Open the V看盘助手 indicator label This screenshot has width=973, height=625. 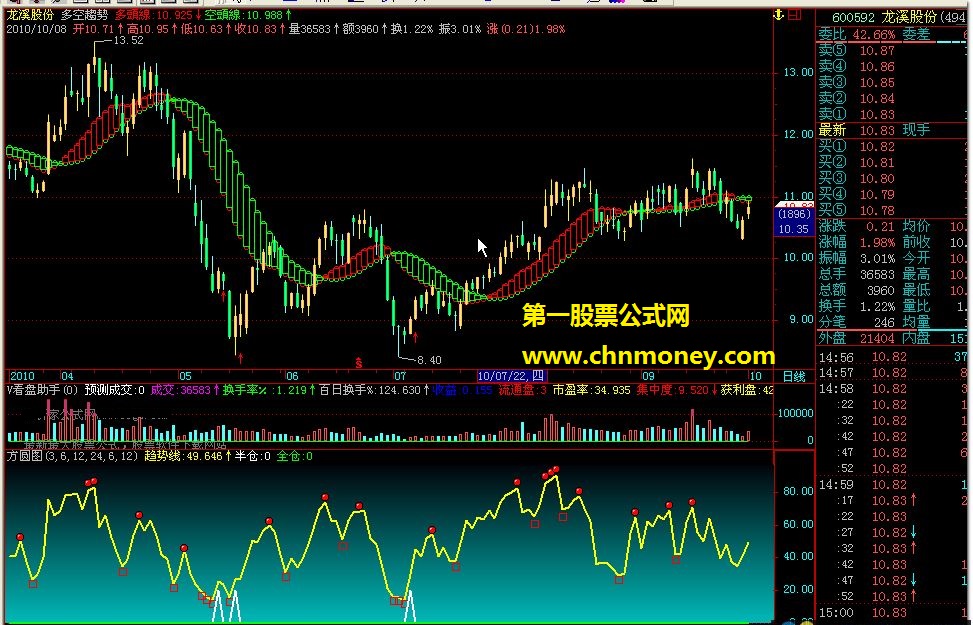[42, 390]
